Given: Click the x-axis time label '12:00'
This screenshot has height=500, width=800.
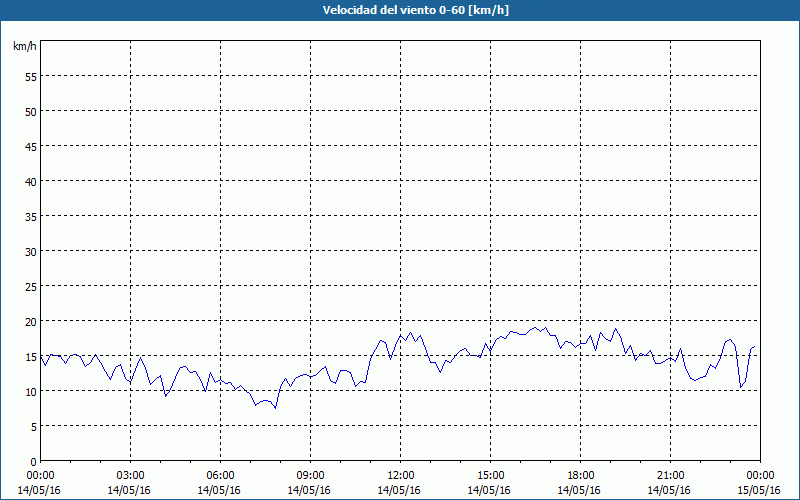Looking at the screenshot, I should (400, 476).
